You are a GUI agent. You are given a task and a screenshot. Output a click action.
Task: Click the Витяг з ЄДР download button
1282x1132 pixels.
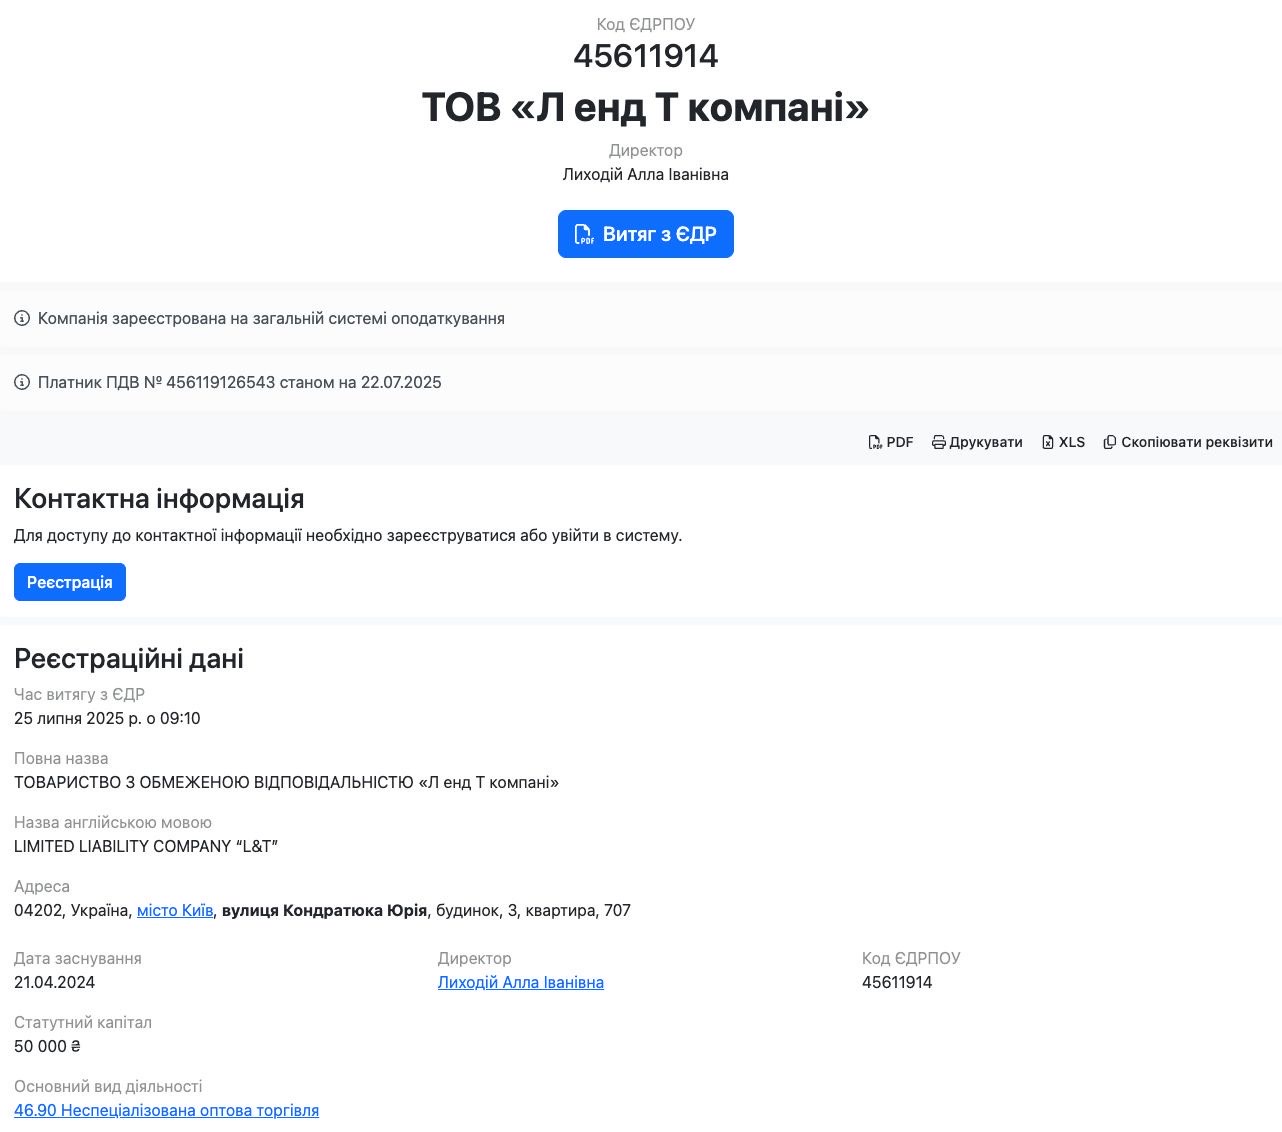tap(645, 234)
